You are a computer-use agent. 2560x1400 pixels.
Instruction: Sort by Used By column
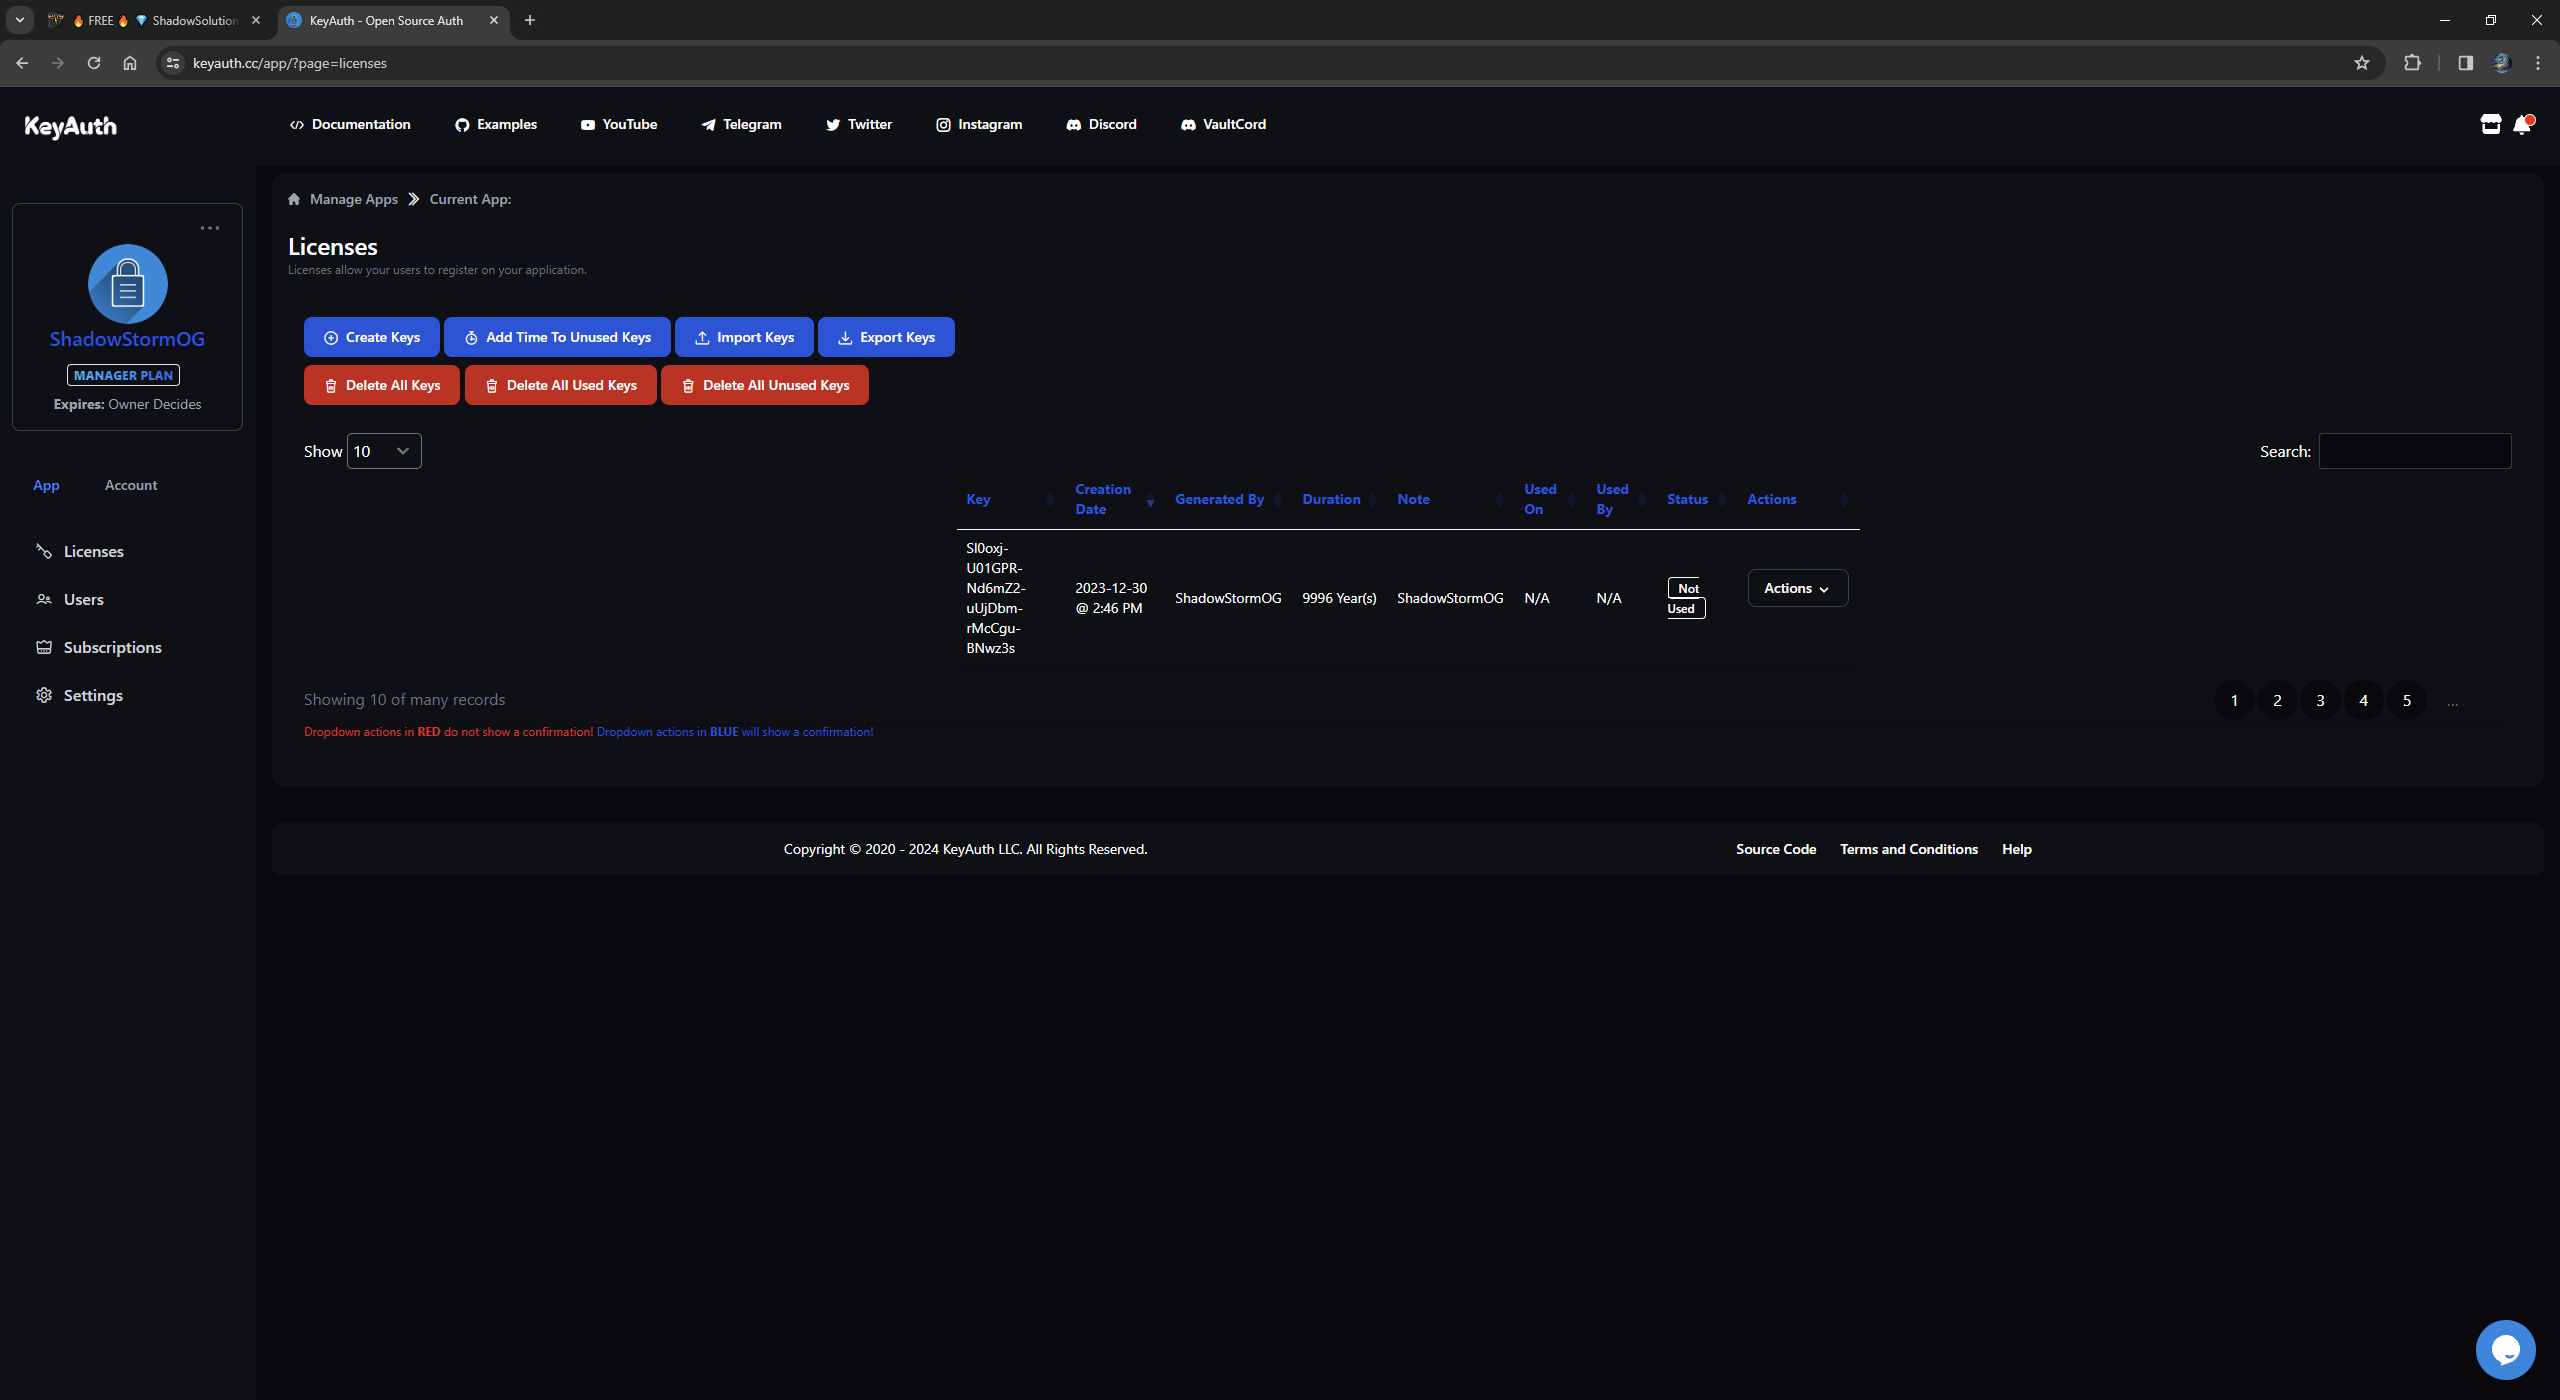coord(1621,499)
